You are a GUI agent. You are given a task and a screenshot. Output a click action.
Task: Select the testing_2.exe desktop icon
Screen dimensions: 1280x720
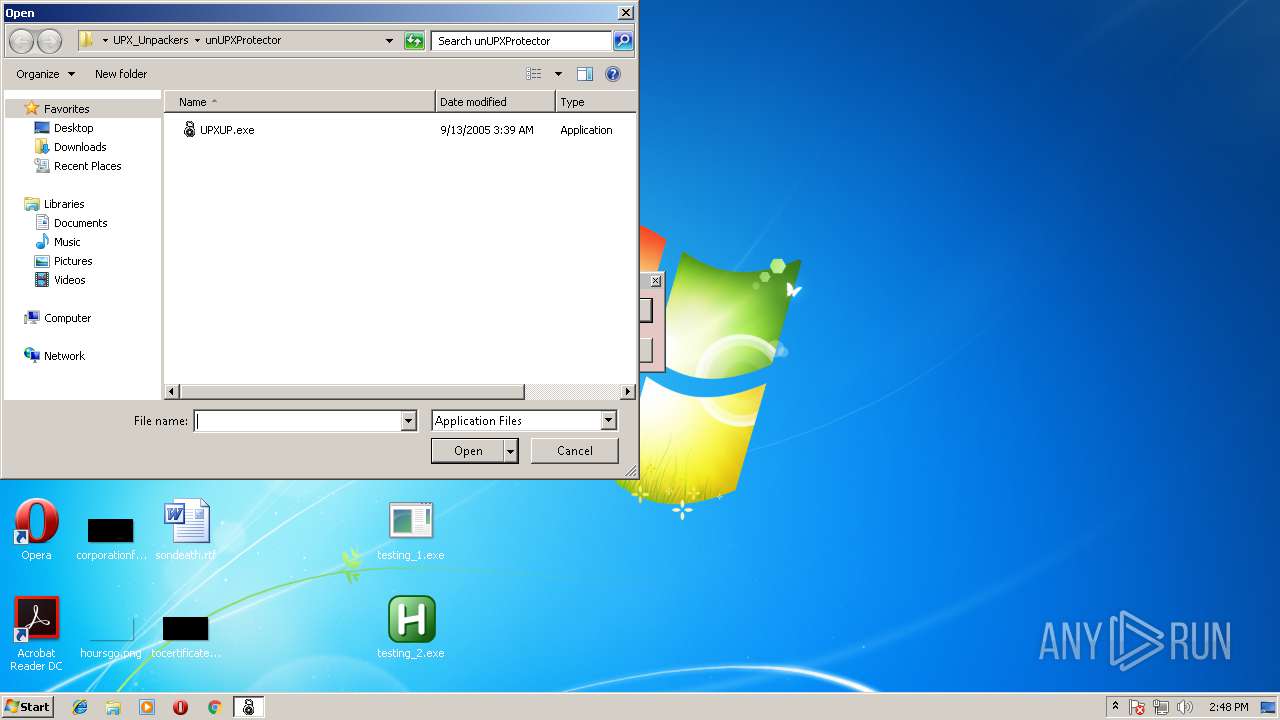click(x=411, y=628)
